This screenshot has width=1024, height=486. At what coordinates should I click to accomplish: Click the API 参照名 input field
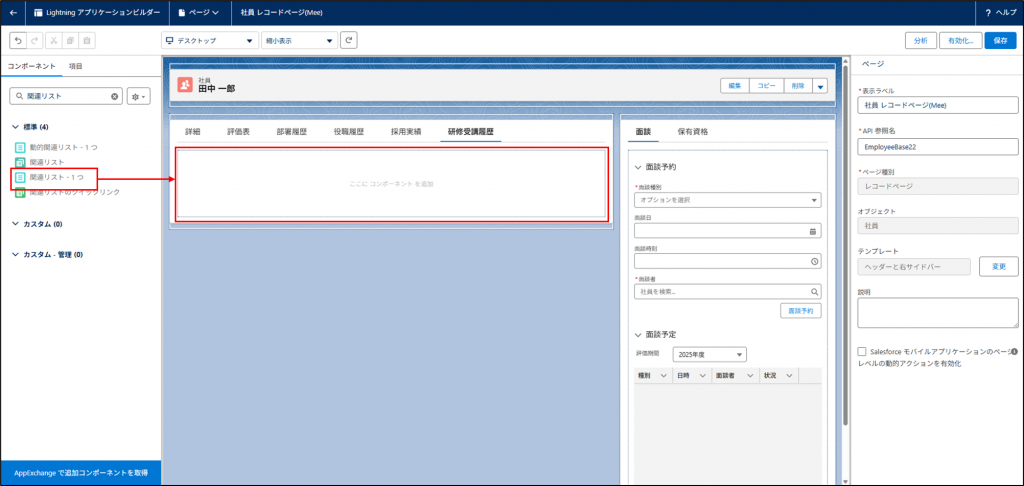click(x=937, y=146)
